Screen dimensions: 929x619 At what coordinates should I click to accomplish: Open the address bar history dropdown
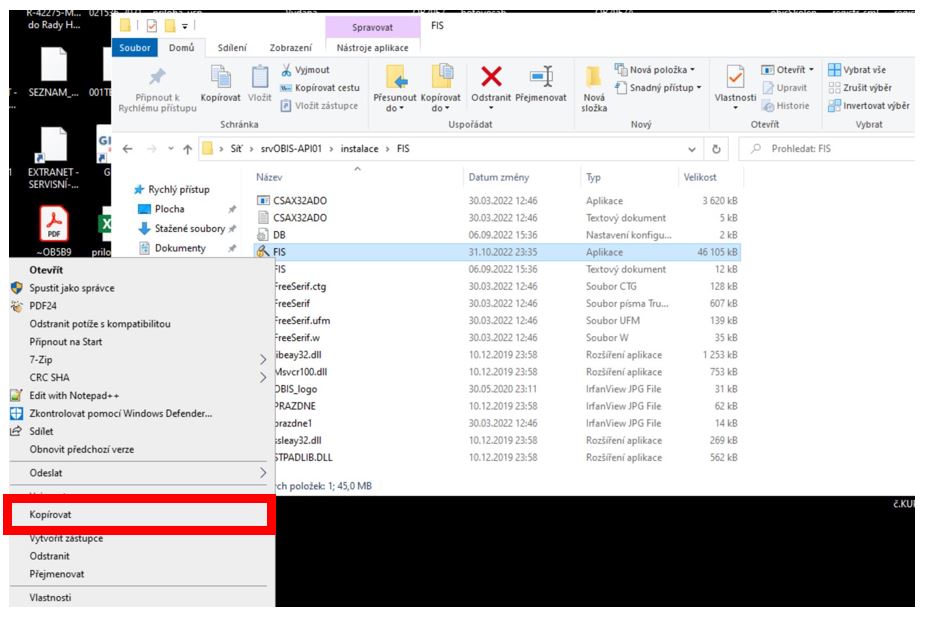693,149
